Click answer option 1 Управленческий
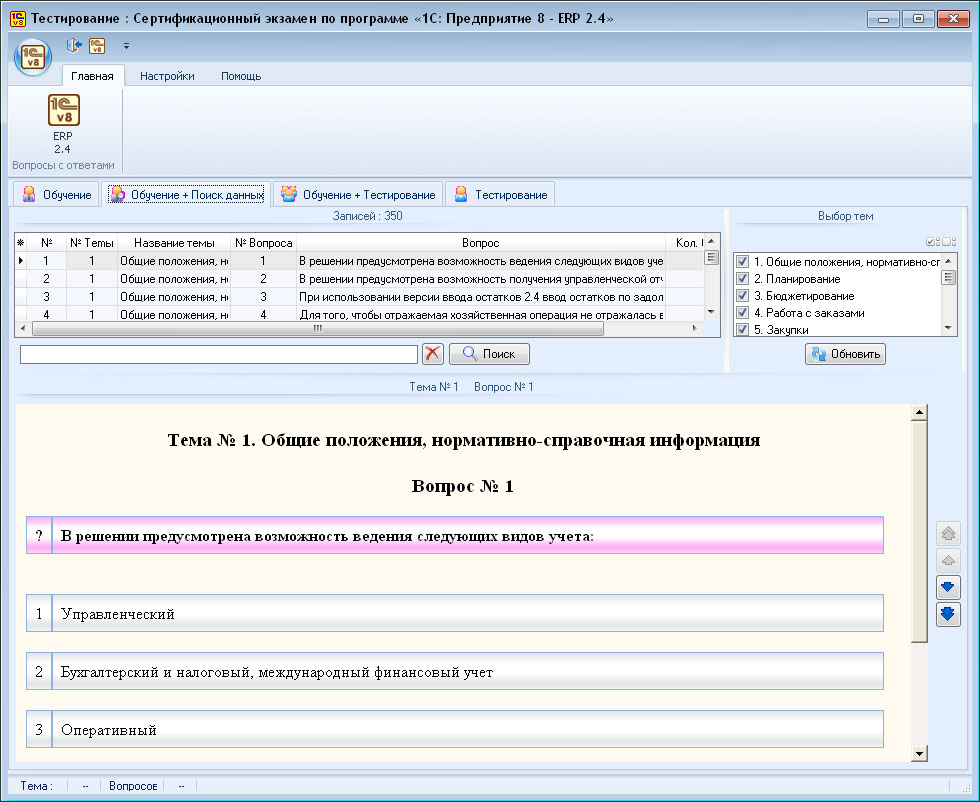The image size is (980, 802). [x=455, y=613]
